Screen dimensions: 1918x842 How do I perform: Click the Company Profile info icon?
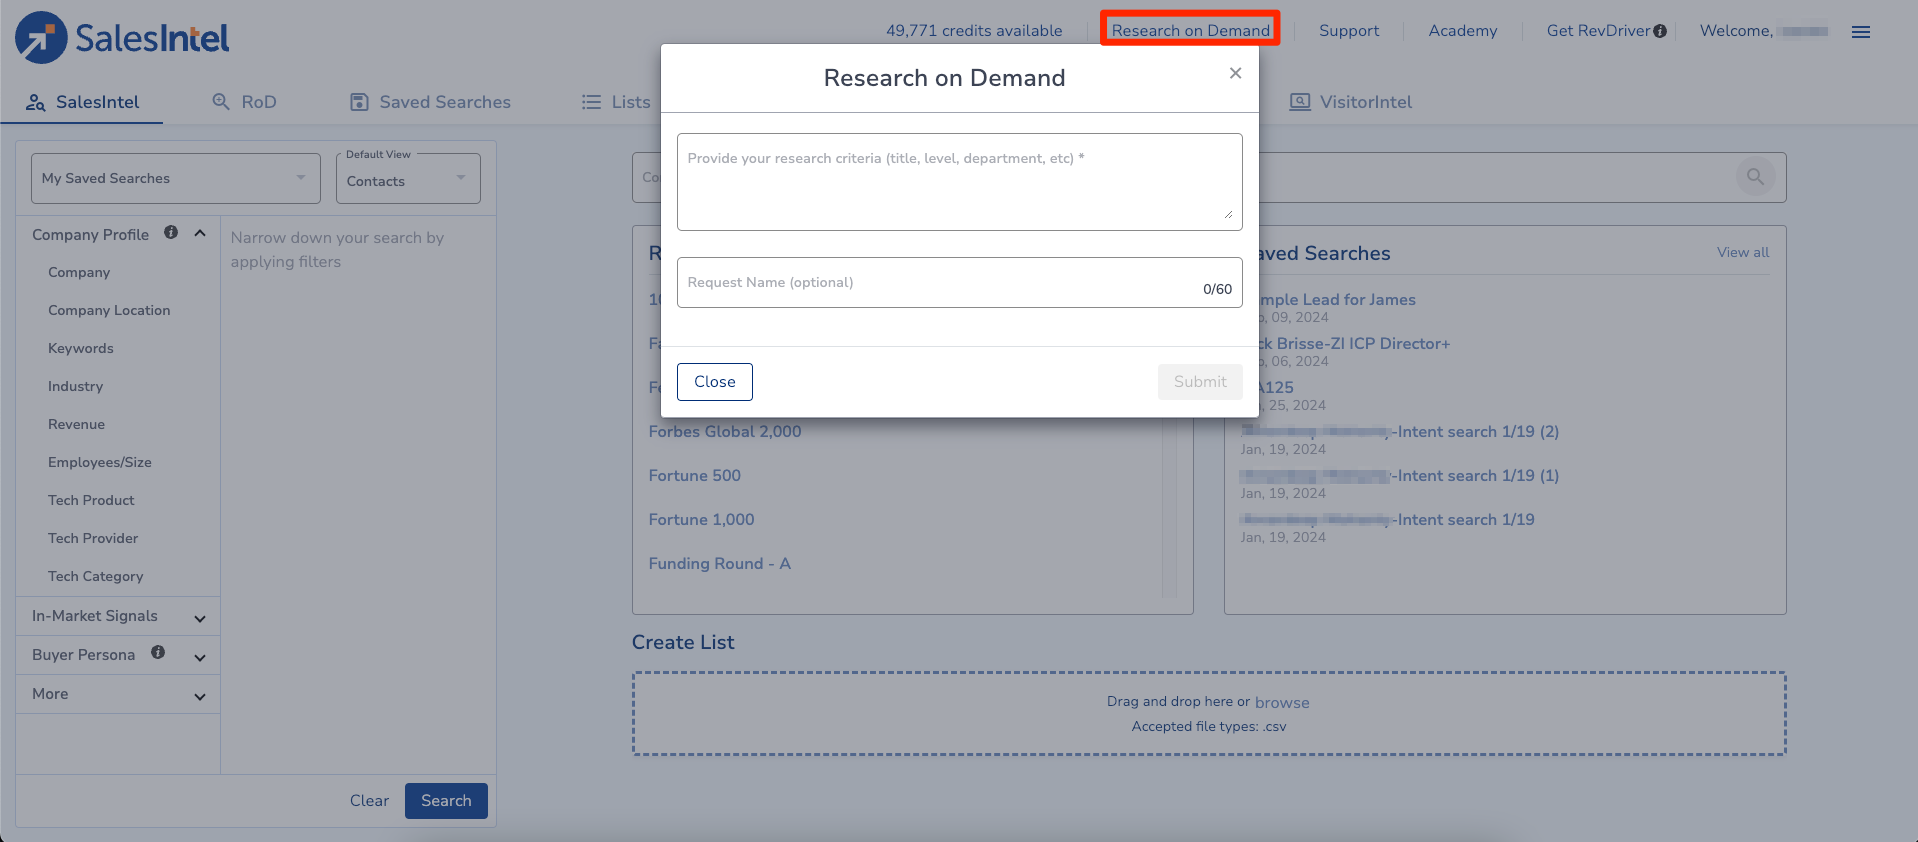171,232
